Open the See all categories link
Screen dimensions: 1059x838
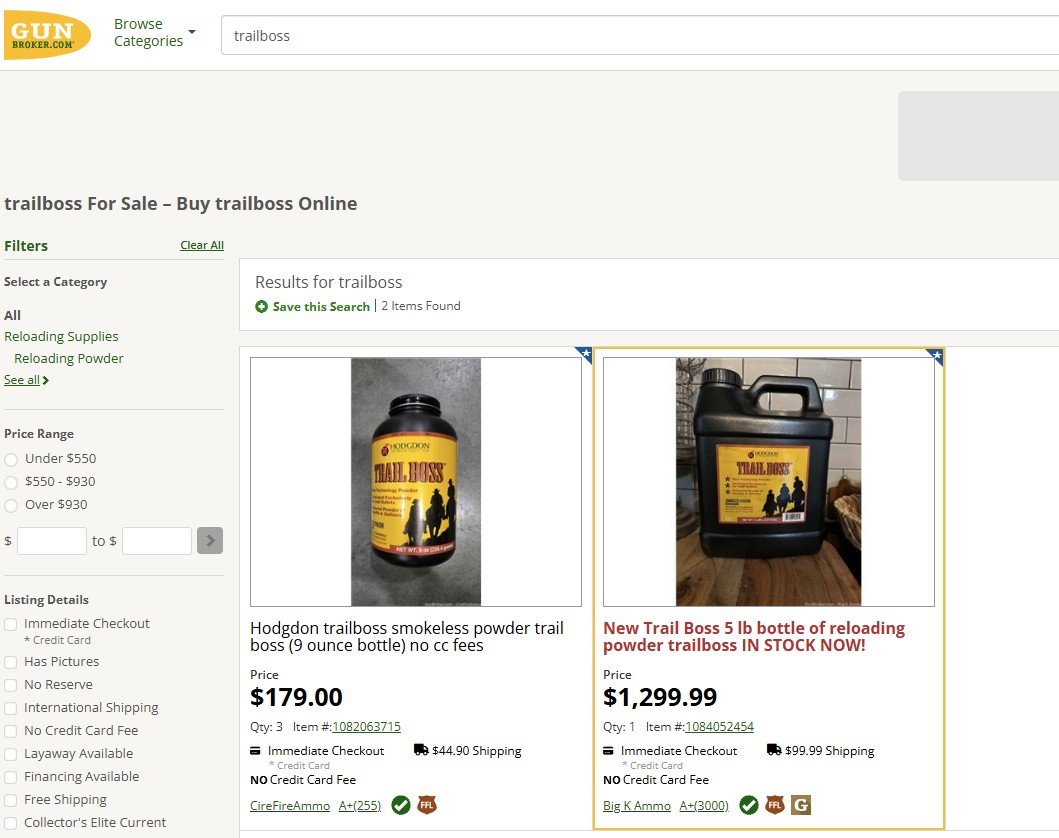click(x=26, y=379)
